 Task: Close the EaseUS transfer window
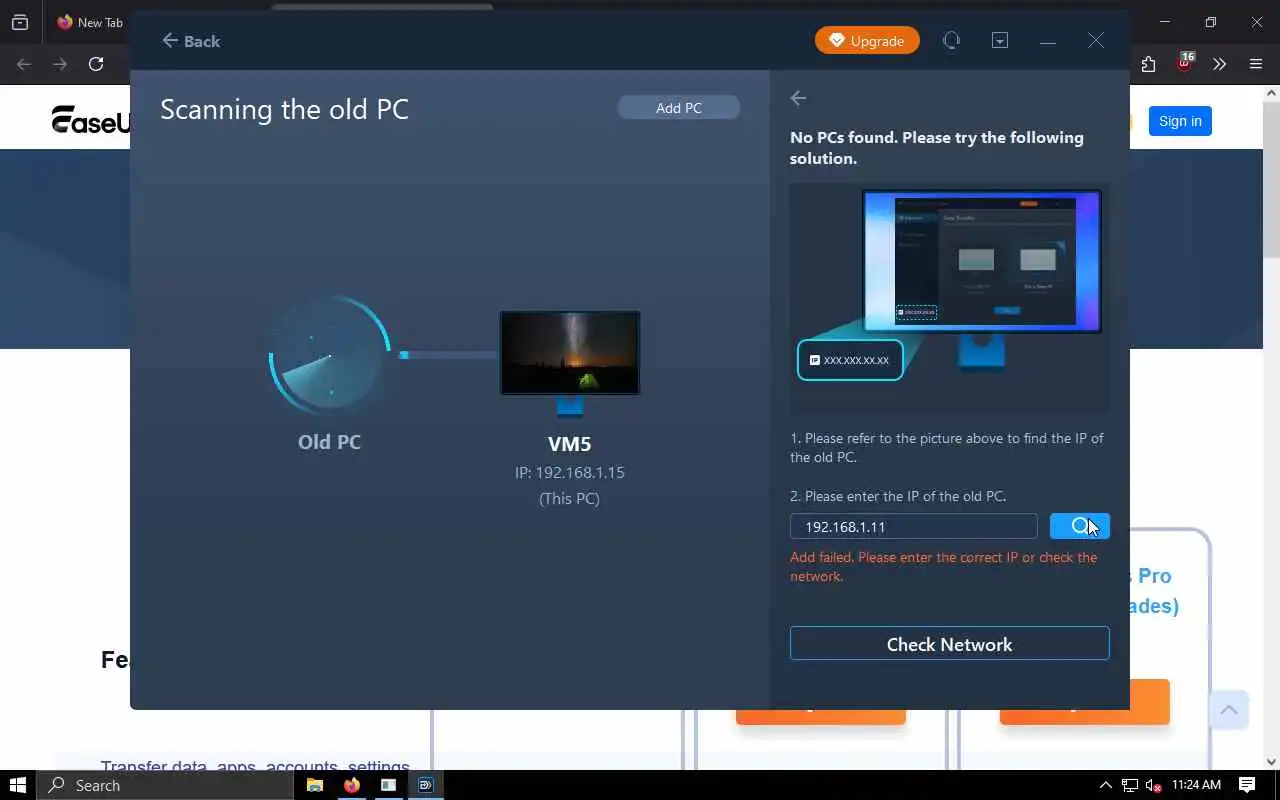tap(1096, 40)
